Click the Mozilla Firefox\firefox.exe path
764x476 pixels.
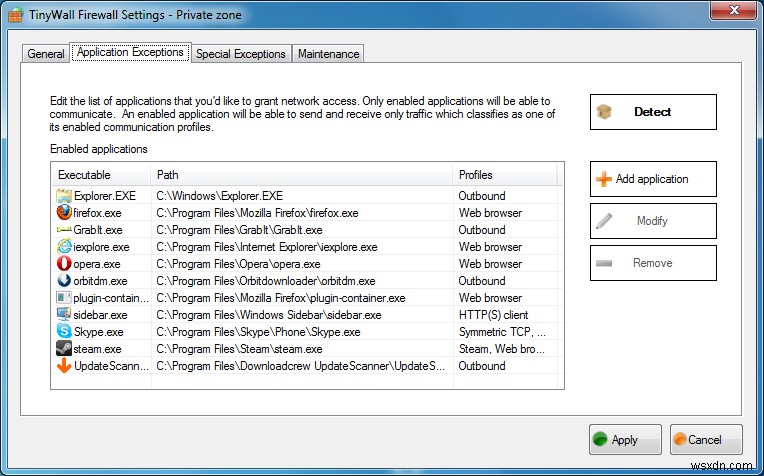(257, 213)
